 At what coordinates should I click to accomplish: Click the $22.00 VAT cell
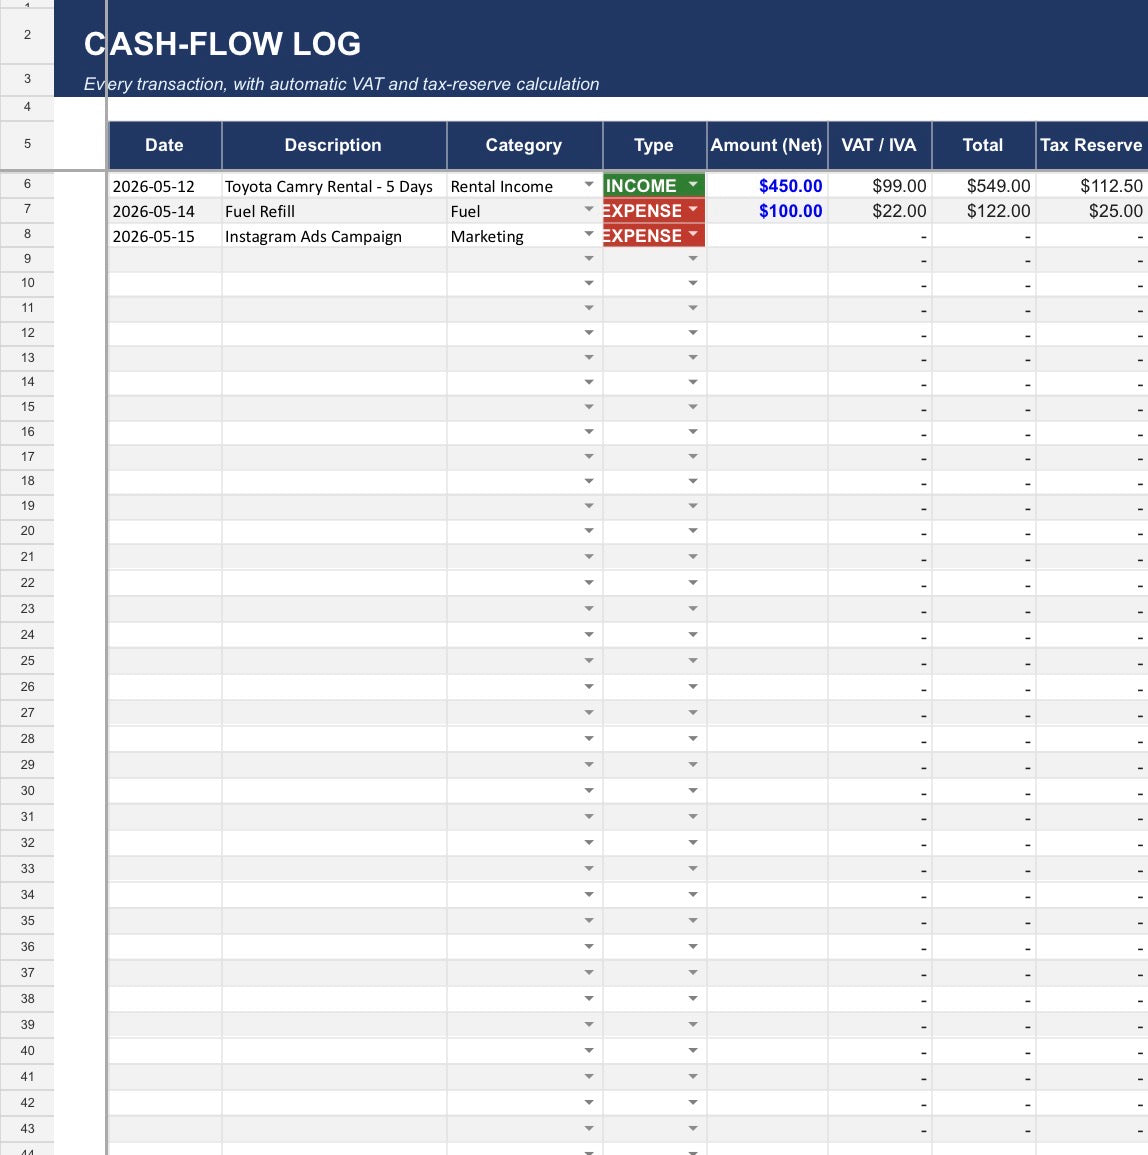click(x=880, y=211)
